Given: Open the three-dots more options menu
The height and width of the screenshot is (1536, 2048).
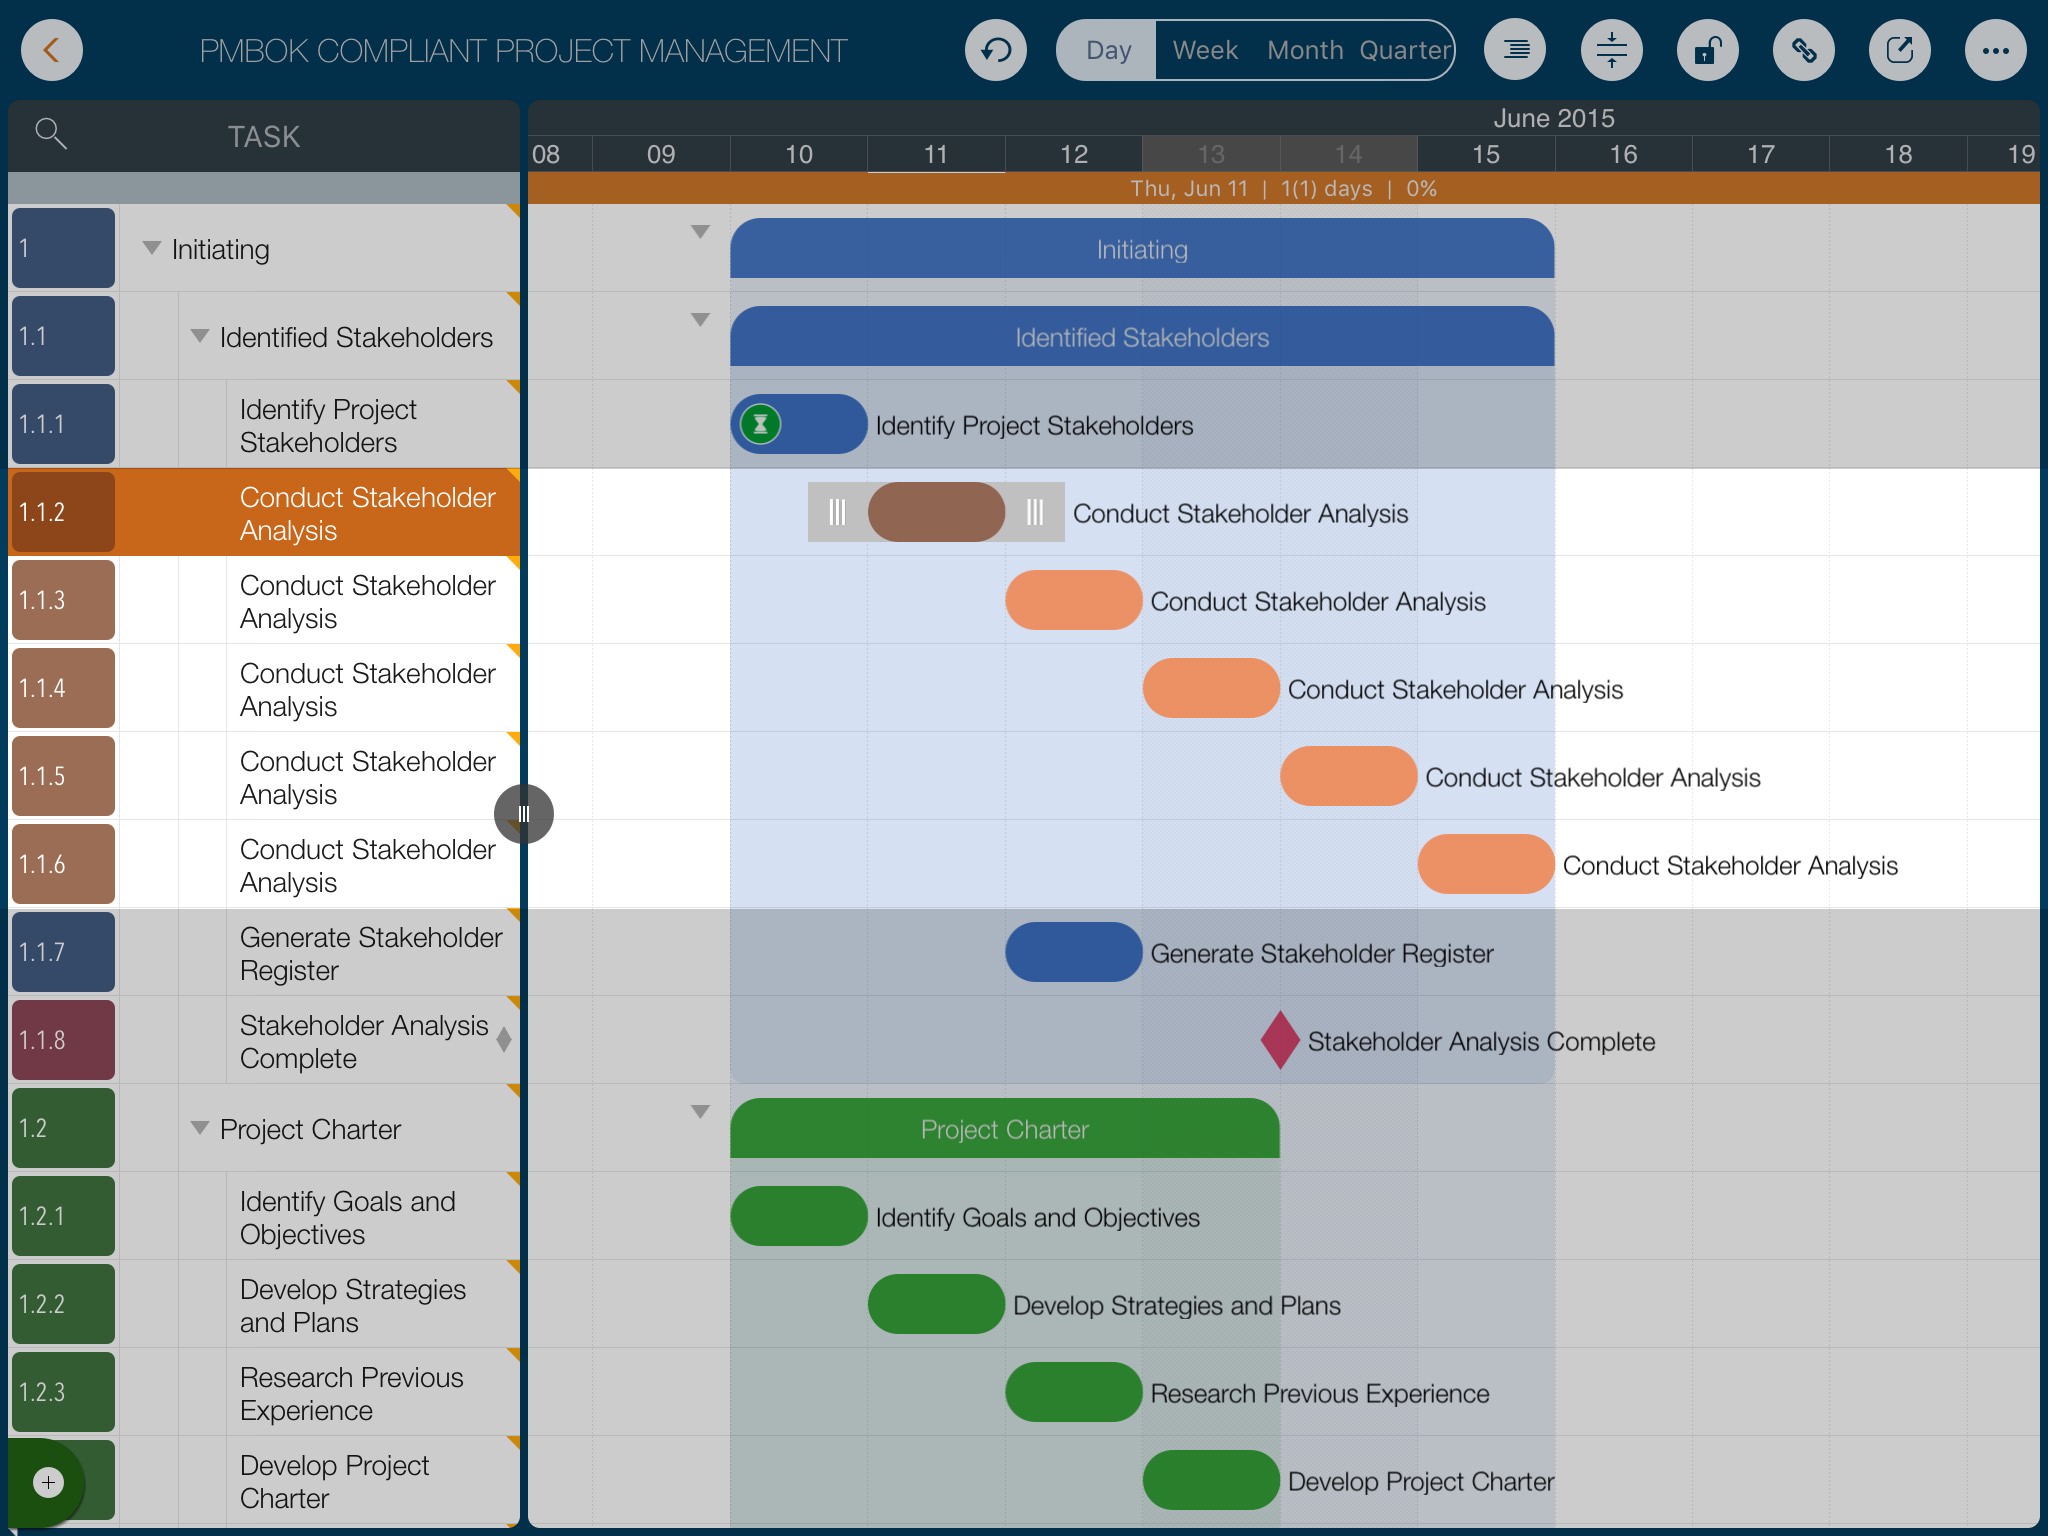Looking at the screenshot, I should click(x=1995, y=50).
